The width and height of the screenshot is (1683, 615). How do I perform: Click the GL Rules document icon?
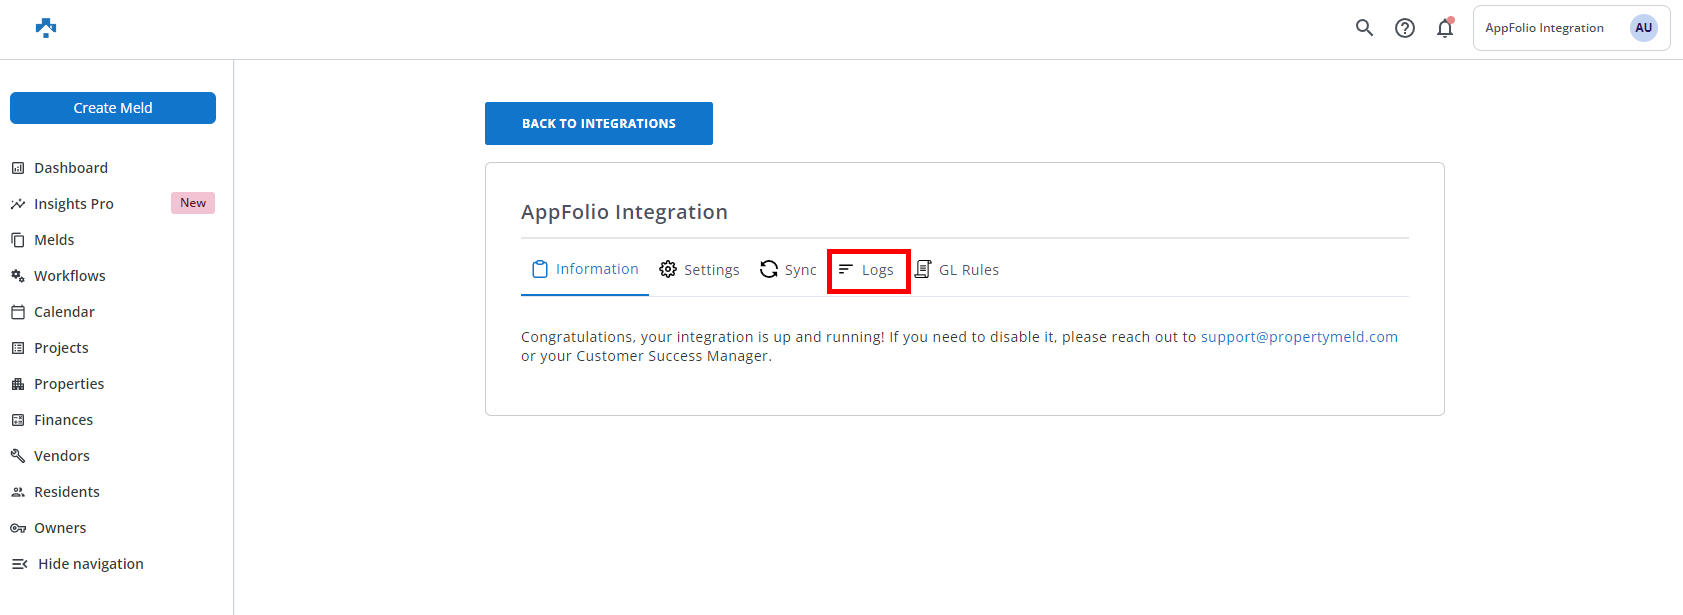click(x=923, y=269)
